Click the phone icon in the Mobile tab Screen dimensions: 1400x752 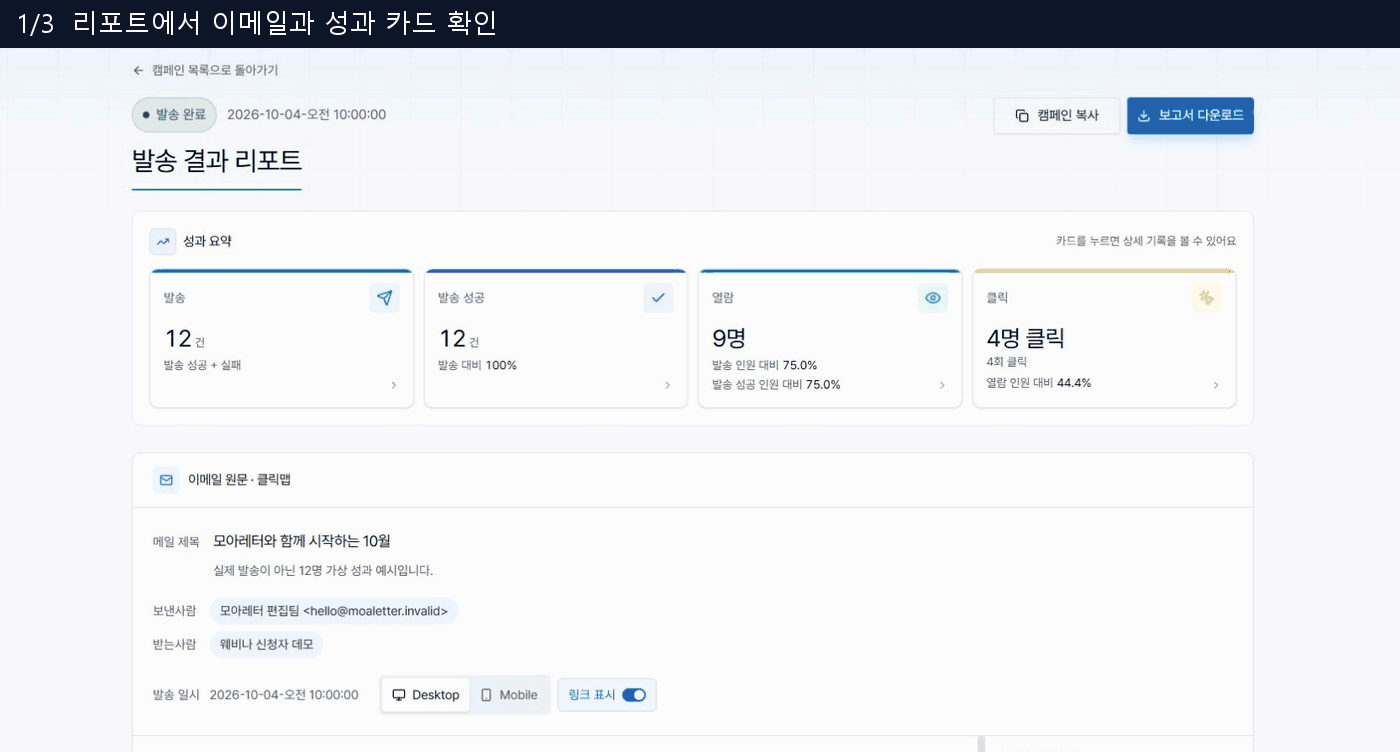point(487,695)
